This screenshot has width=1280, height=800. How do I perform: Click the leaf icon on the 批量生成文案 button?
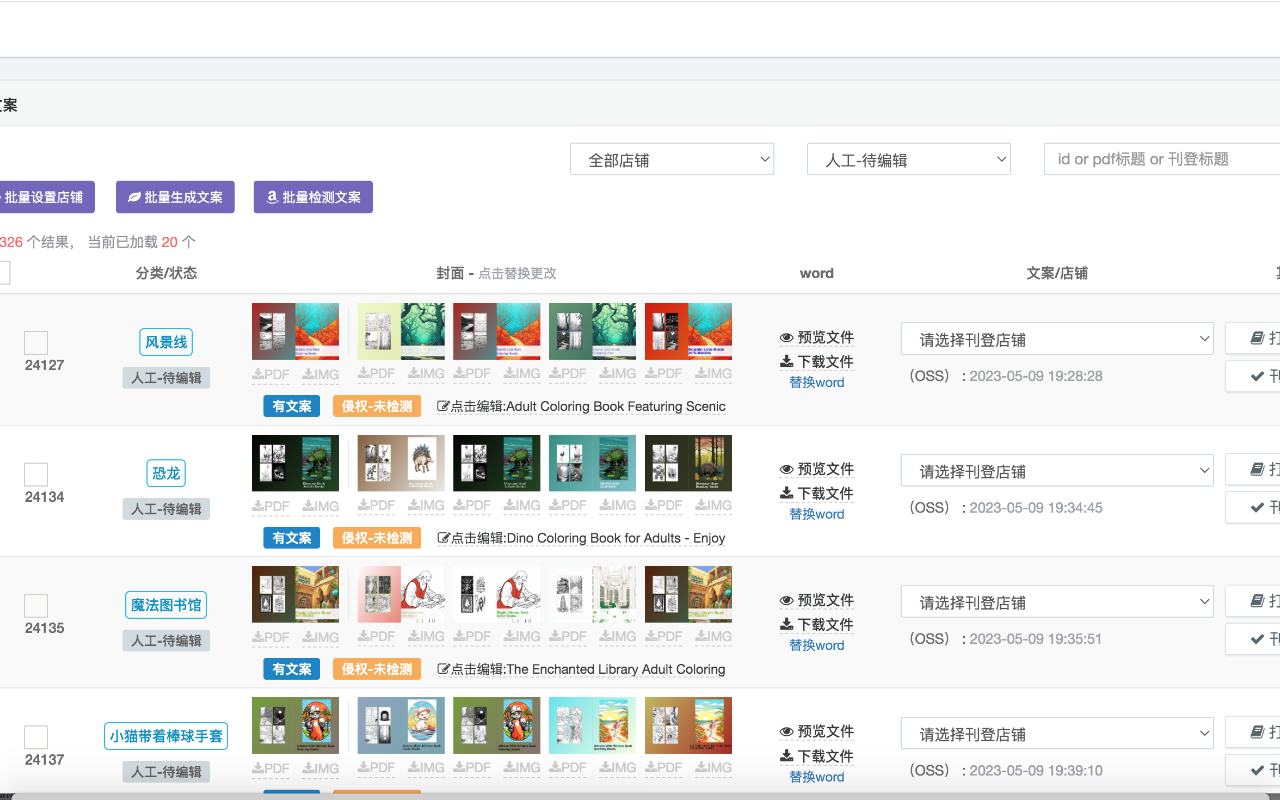134,197
